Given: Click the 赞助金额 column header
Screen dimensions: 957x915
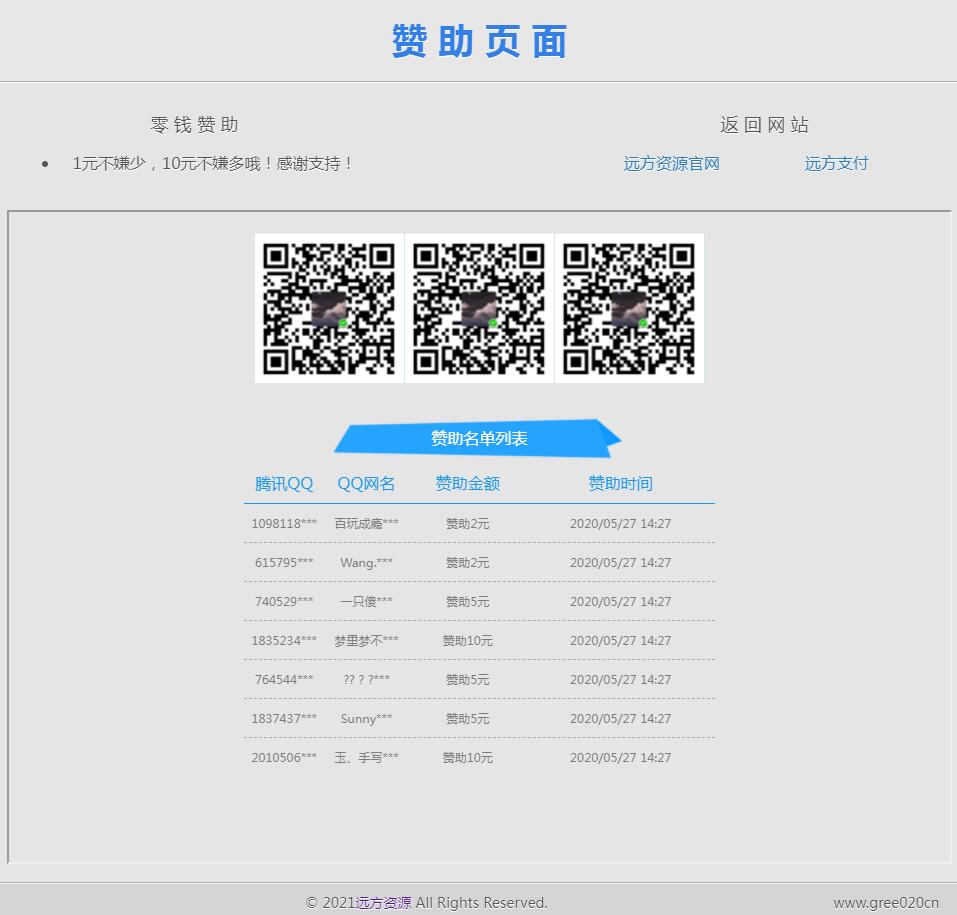Looking at the screenshot, I should click(x=467, y=484).
